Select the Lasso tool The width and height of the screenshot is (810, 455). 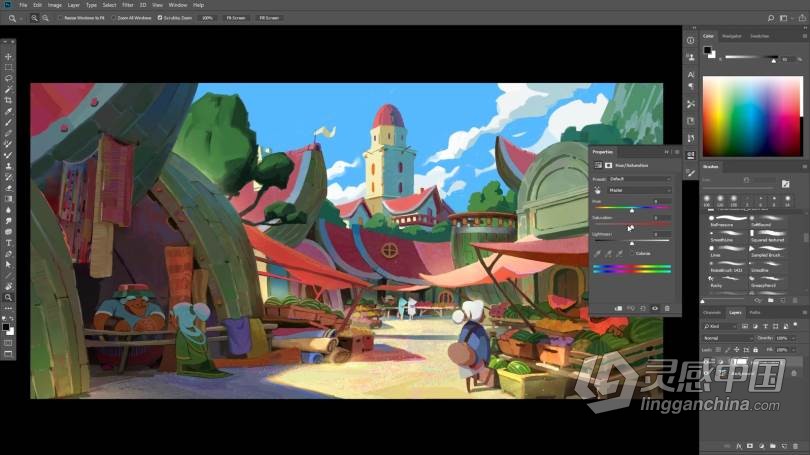(8, 79)
